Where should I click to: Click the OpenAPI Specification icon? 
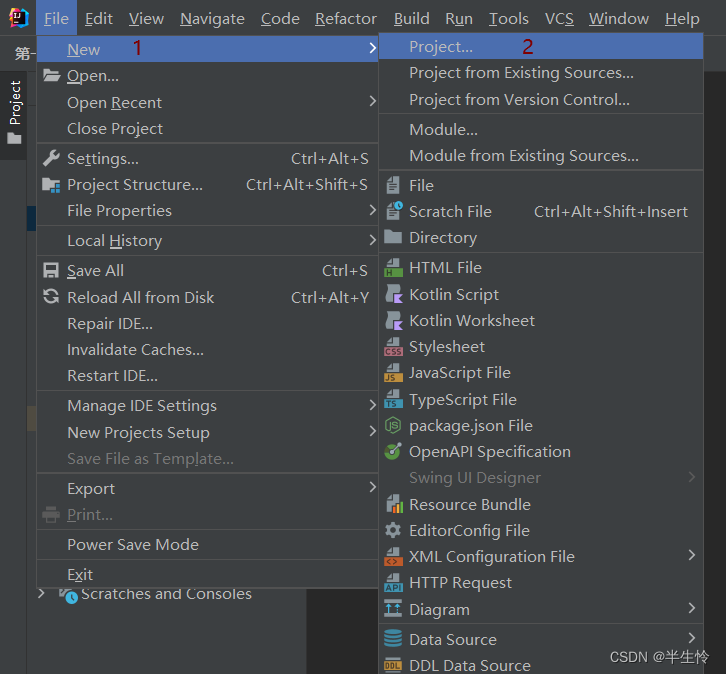coord(393,451)
